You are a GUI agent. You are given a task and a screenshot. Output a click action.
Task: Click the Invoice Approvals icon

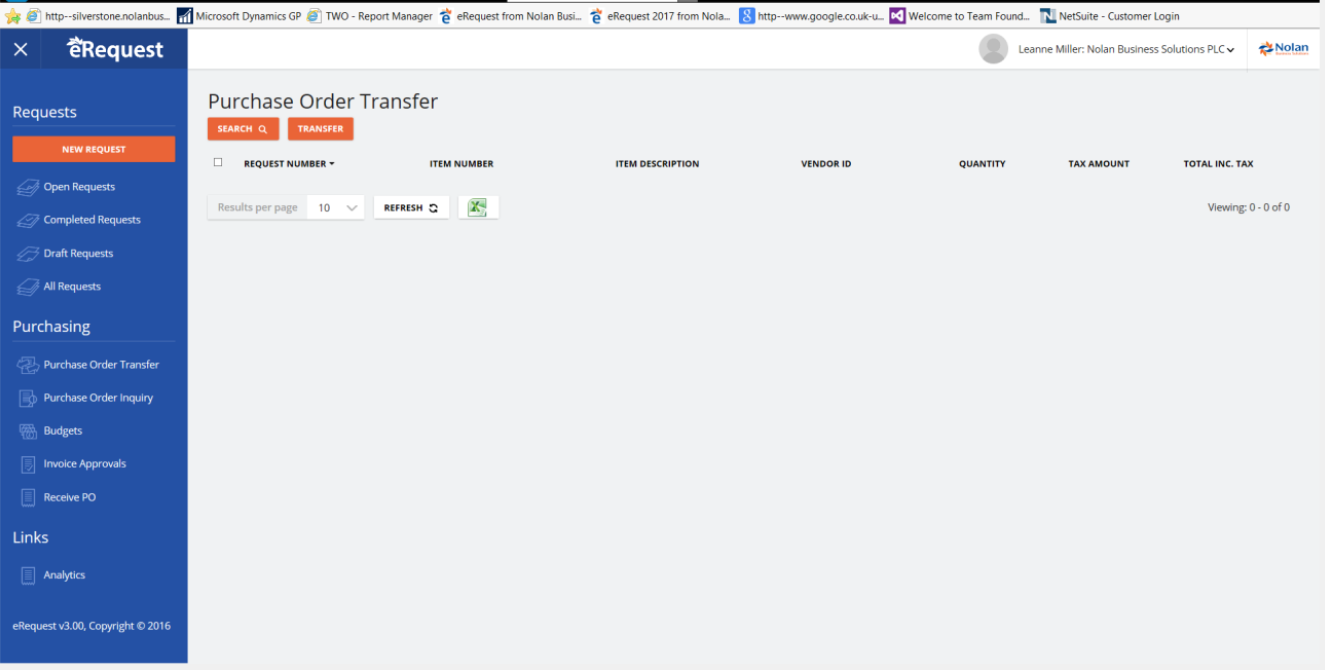(27, 464)
